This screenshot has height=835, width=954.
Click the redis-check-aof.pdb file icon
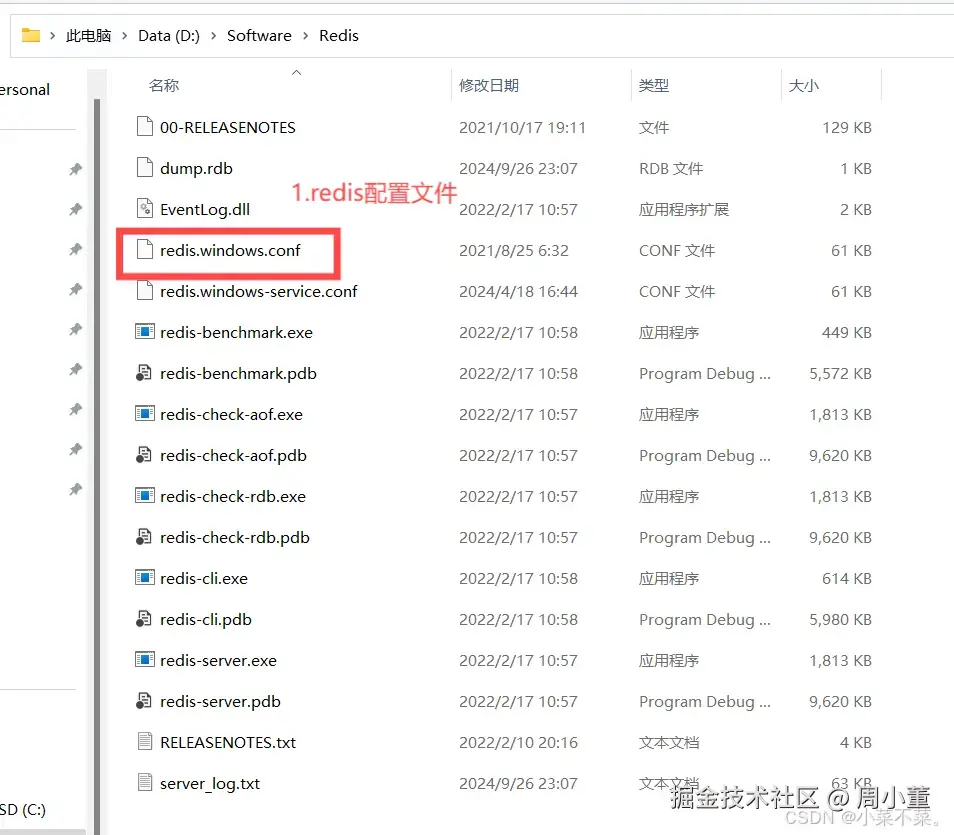click(x=144, y=455)
